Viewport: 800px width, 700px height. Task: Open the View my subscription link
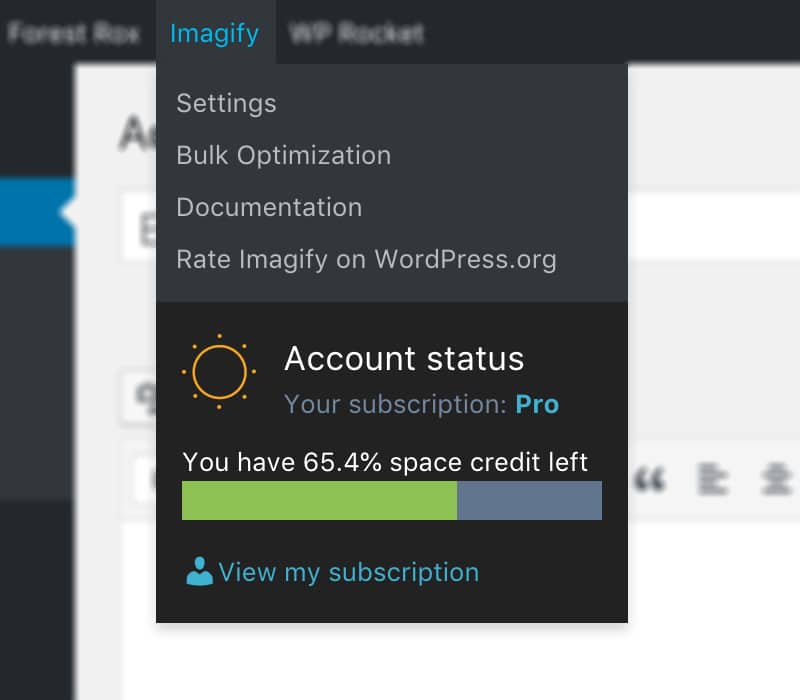(x=348, y=572)
